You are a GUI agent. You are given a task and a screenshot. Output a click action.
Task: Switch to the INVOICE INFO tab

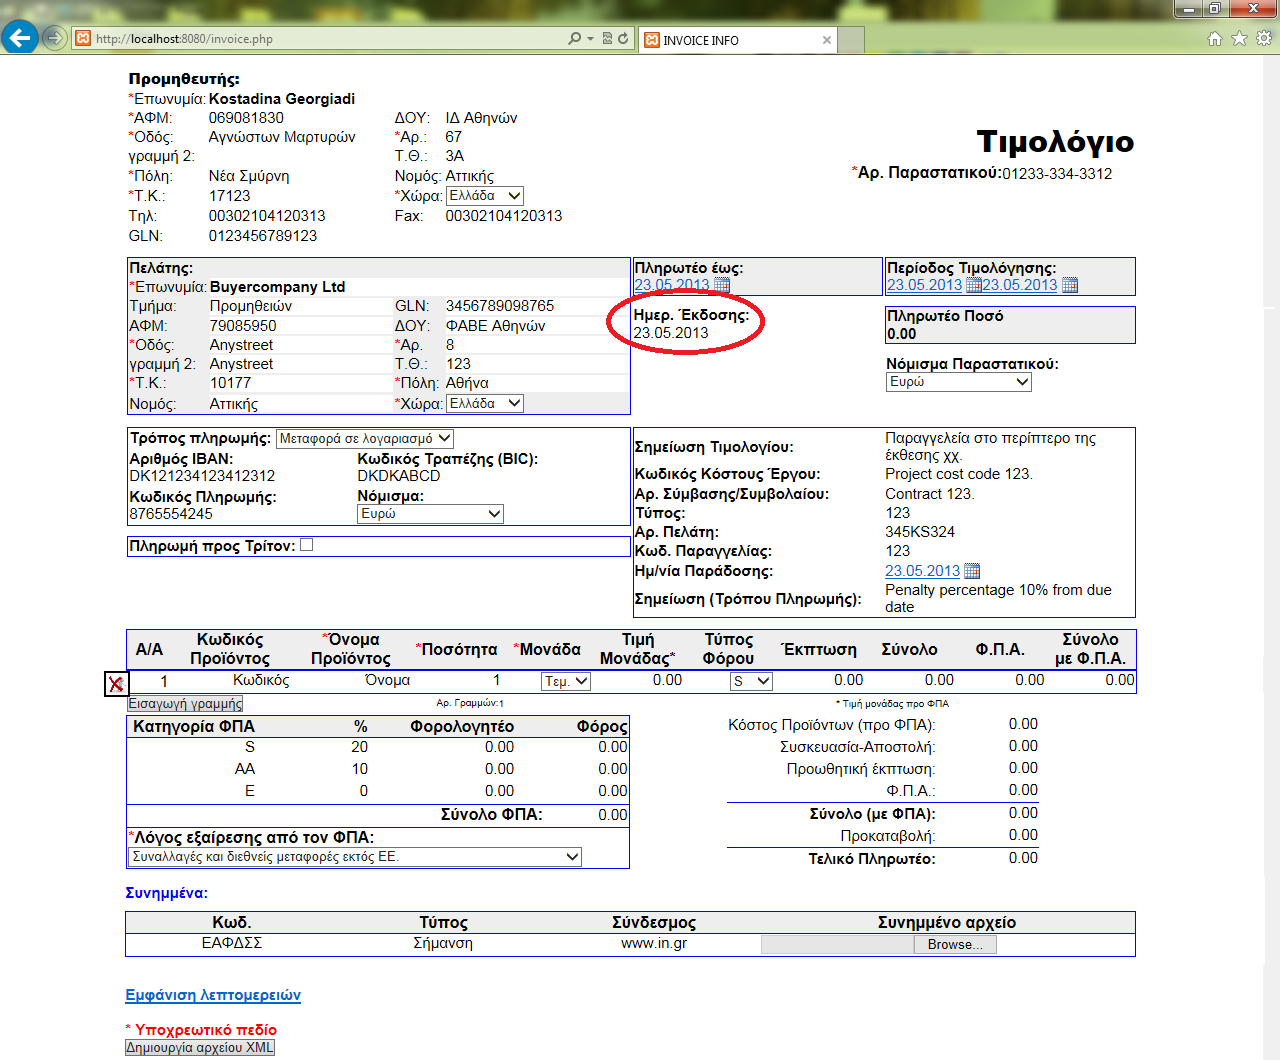pyautogui.click(x=738, y=40)
